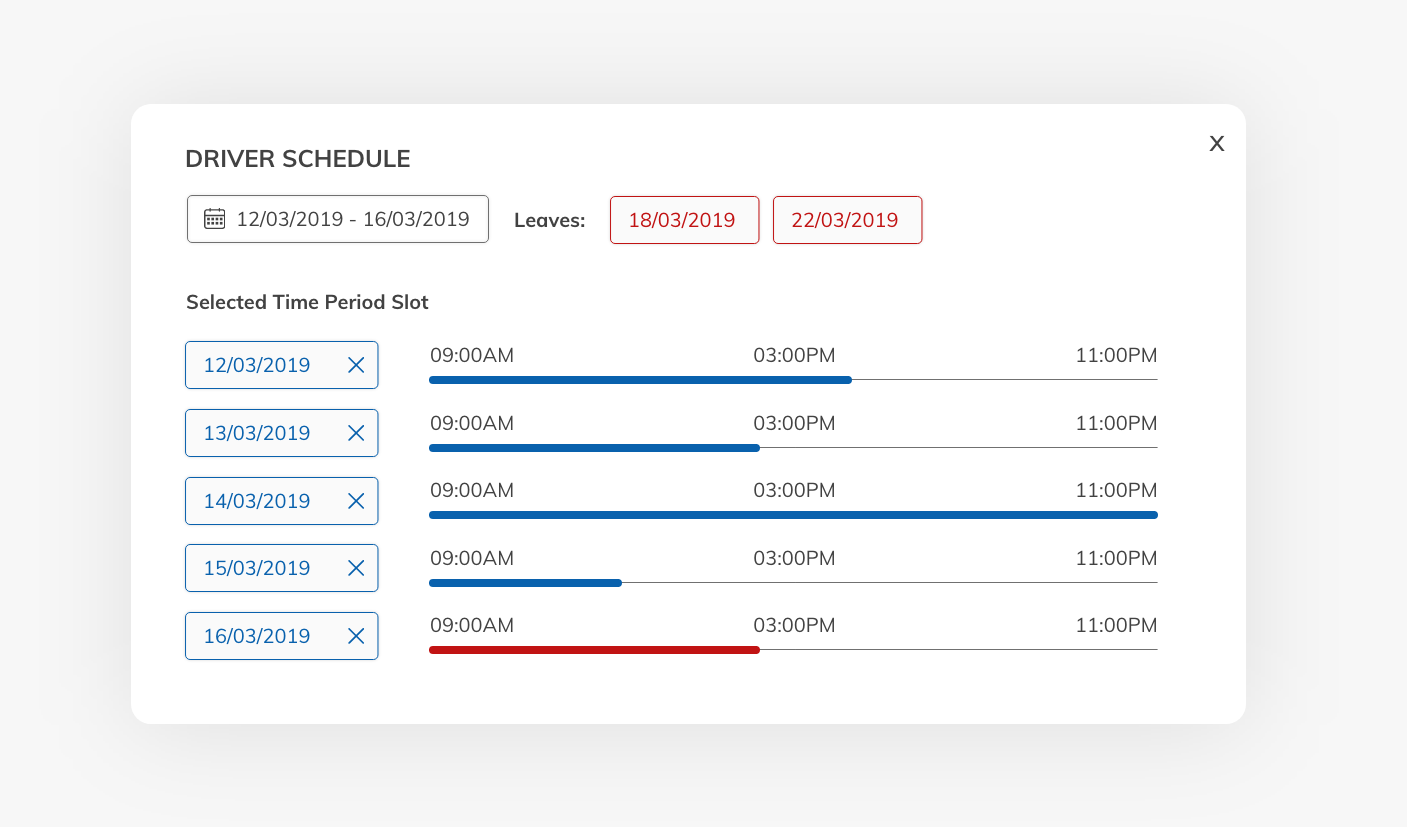Close the Driver Schedule dialog

pos(1216,144)
